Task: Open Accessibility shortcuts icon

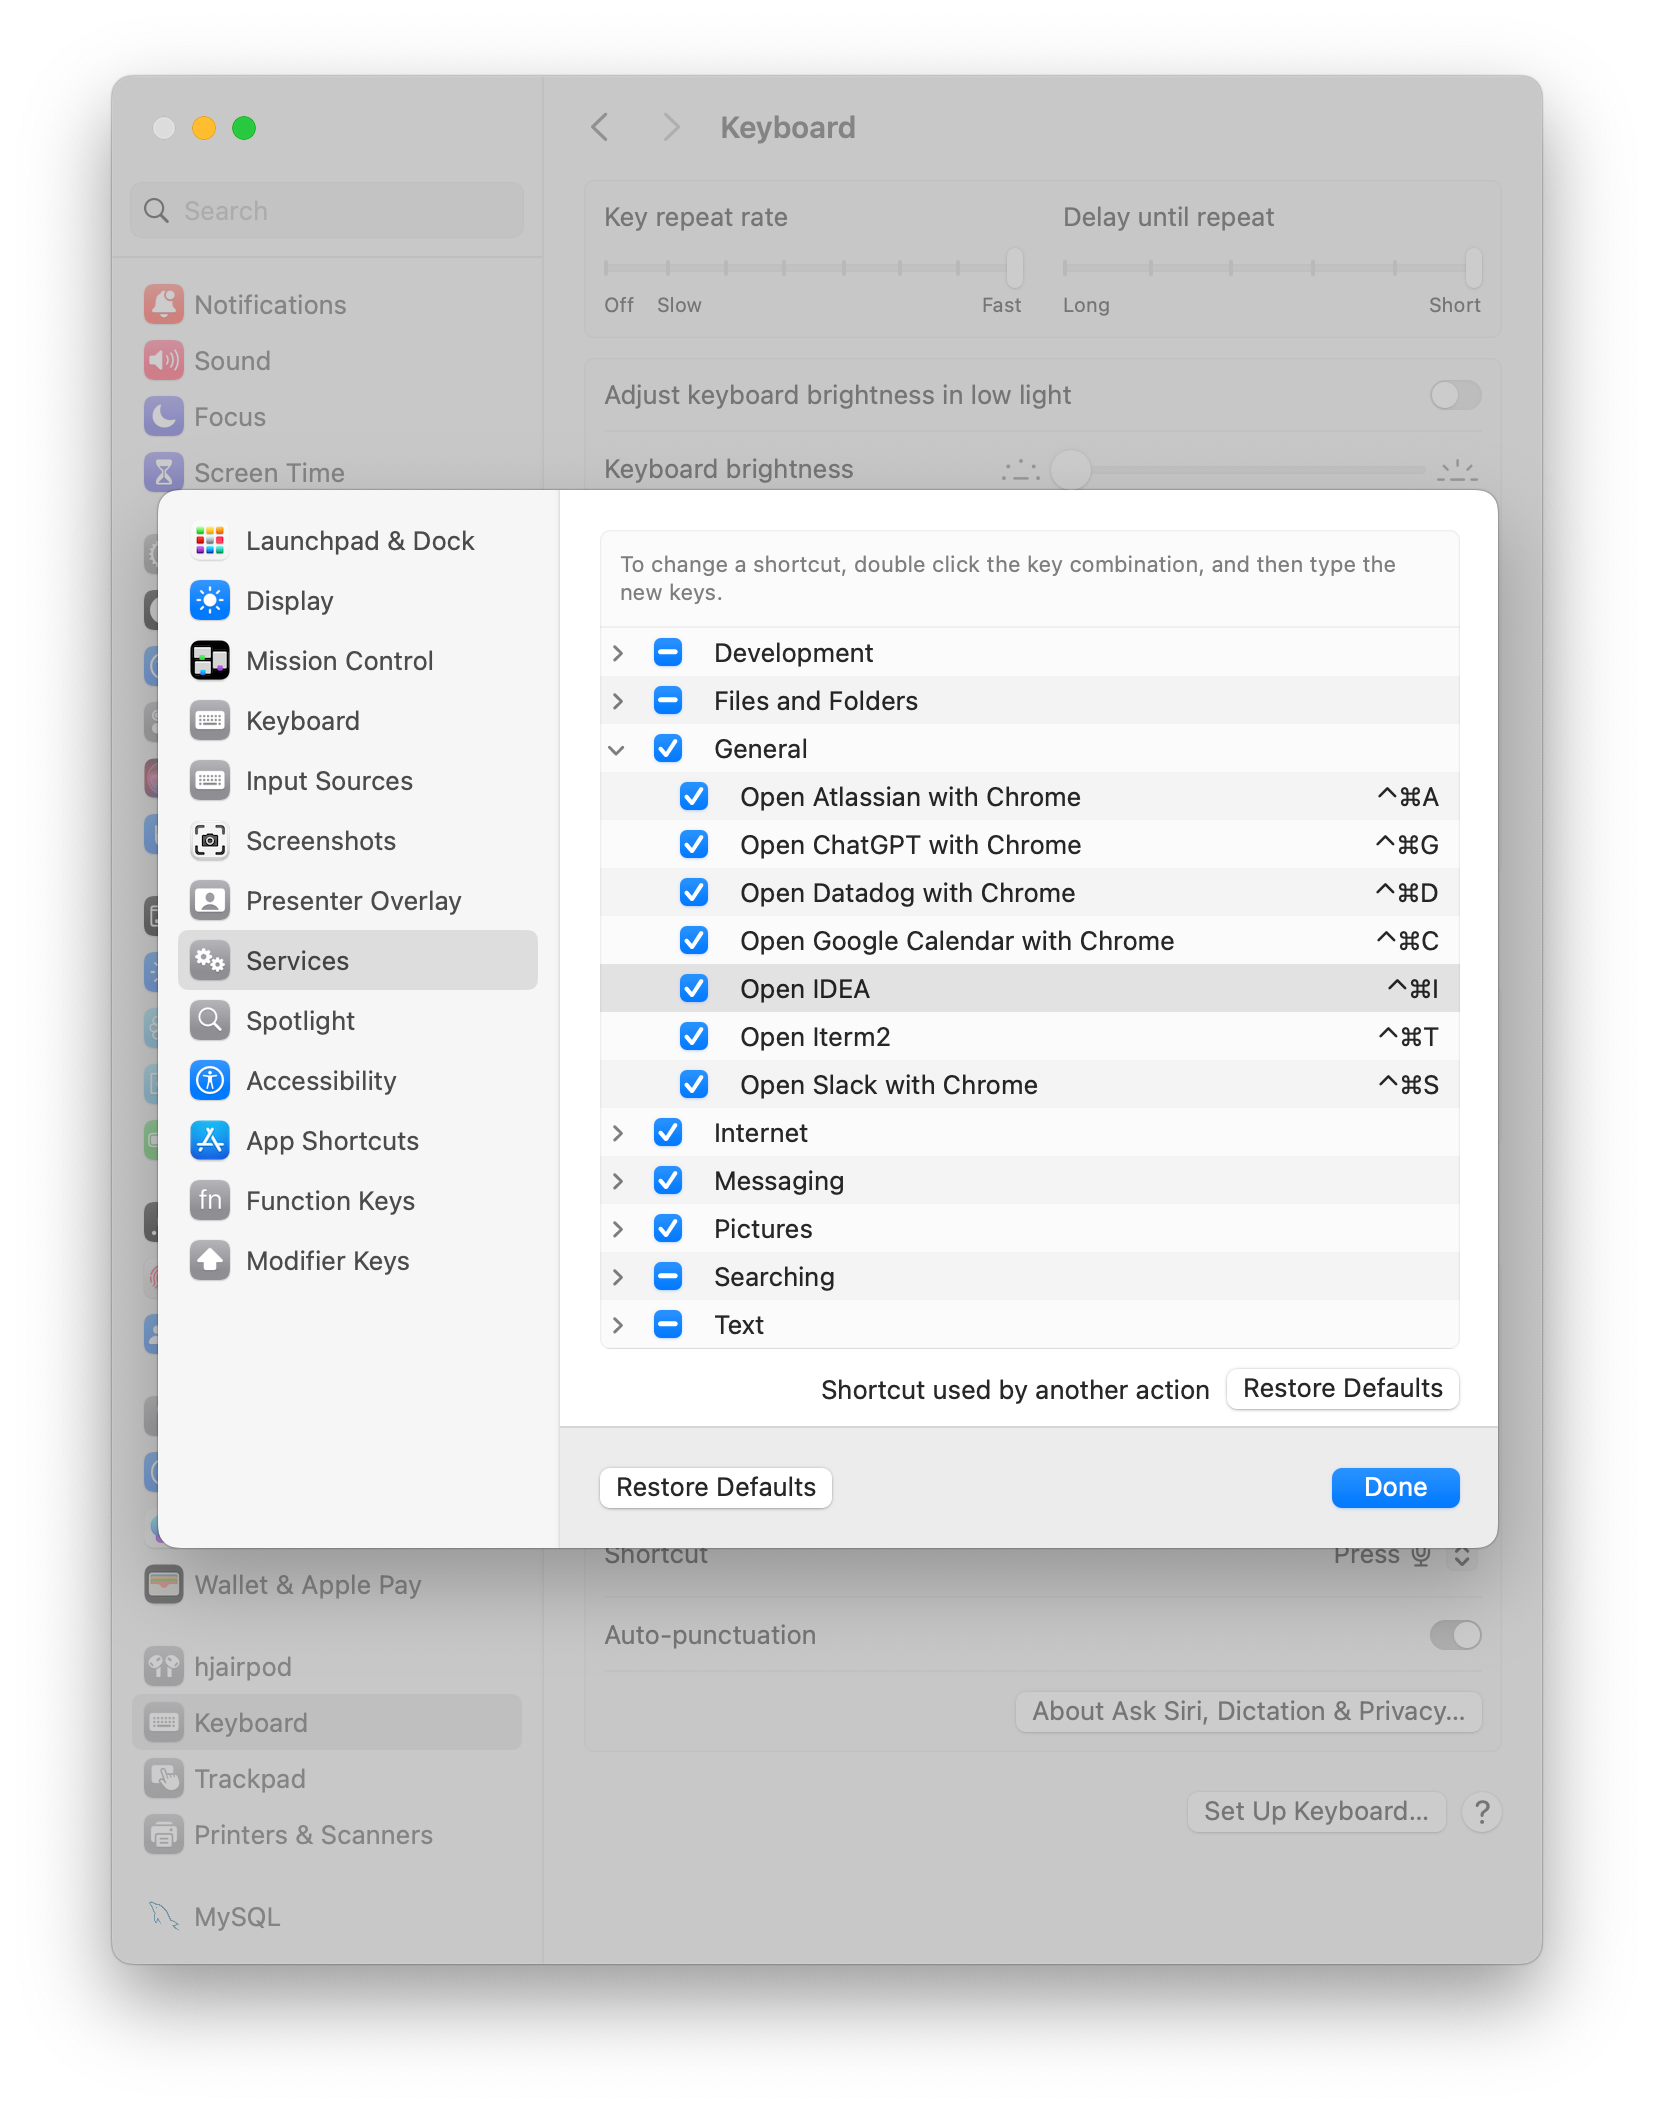Action: tap(210, 1081)
